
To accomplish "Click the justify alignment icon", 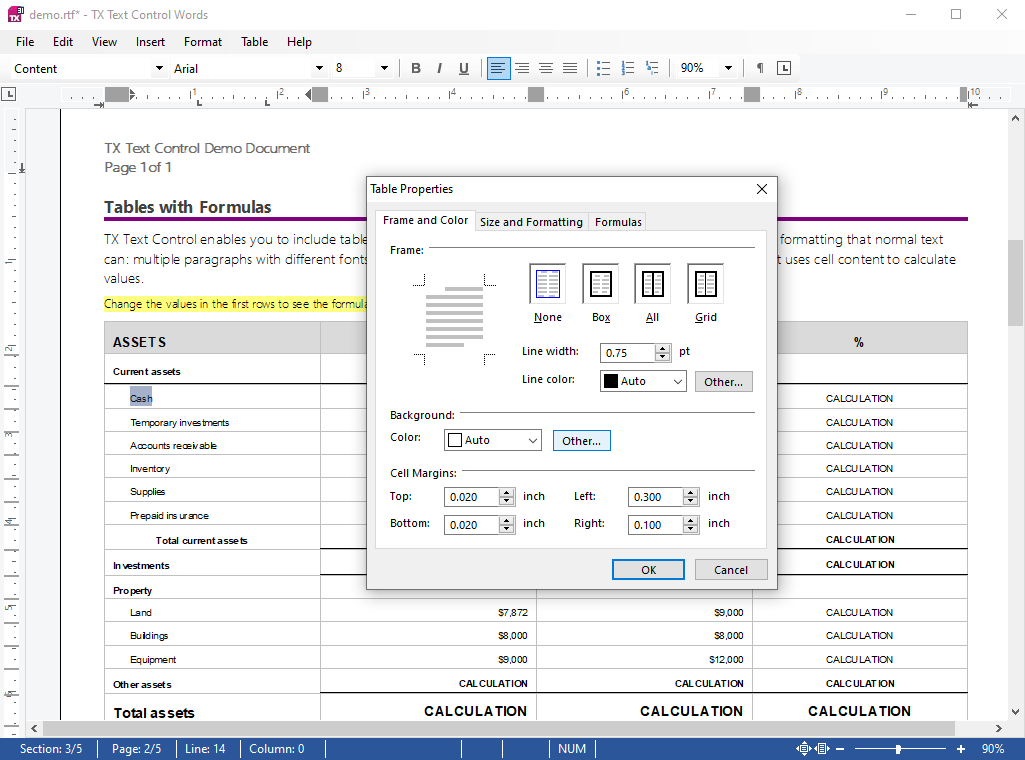I will click(x=570, y=68).
